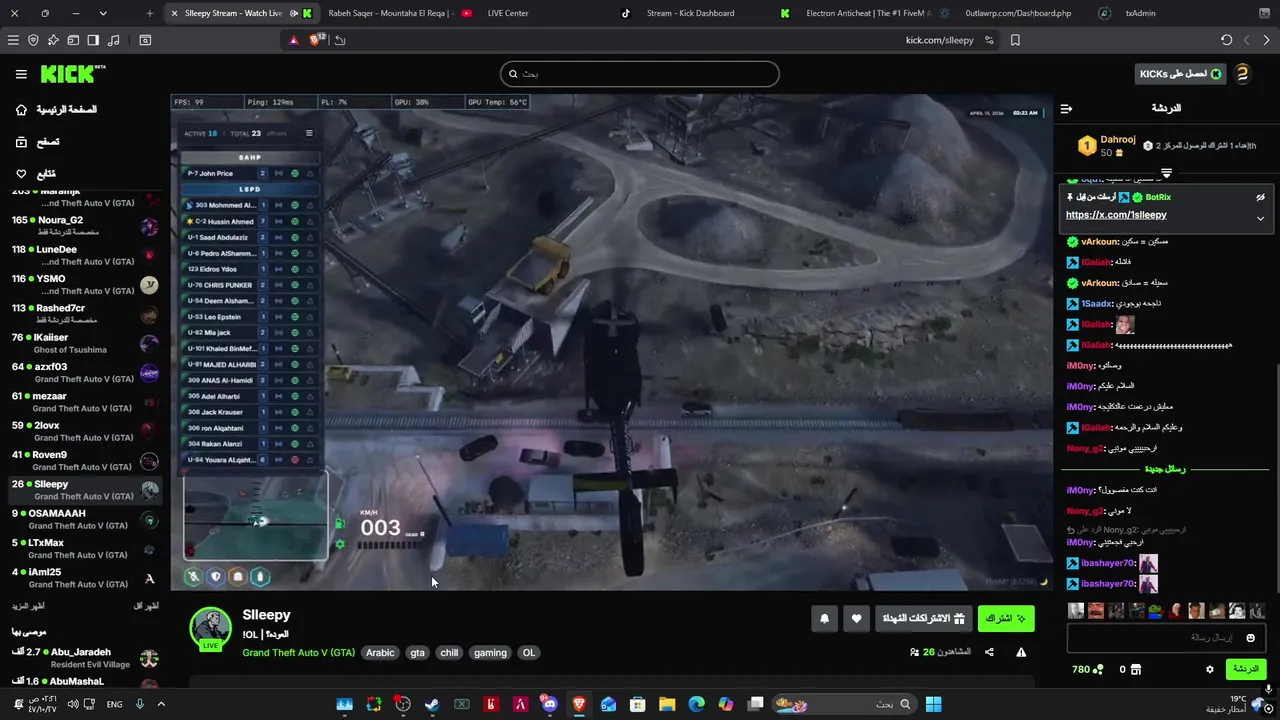Open the home page icon in sidebar
The width and height of the screenshot is (1280, 720).
point(21,110)
